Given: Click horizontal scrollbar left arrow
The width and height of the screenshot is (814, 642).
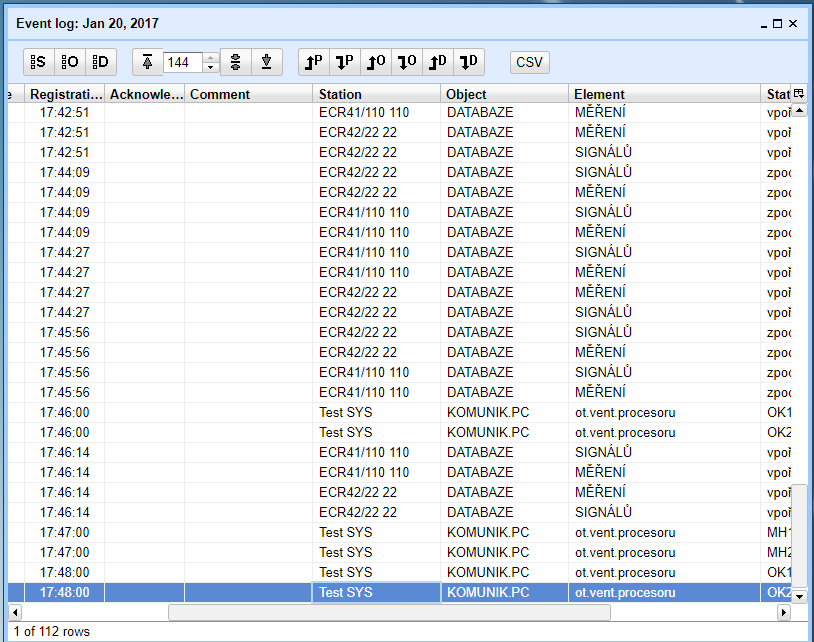Looking at the screenshot, I should point(15,612).
